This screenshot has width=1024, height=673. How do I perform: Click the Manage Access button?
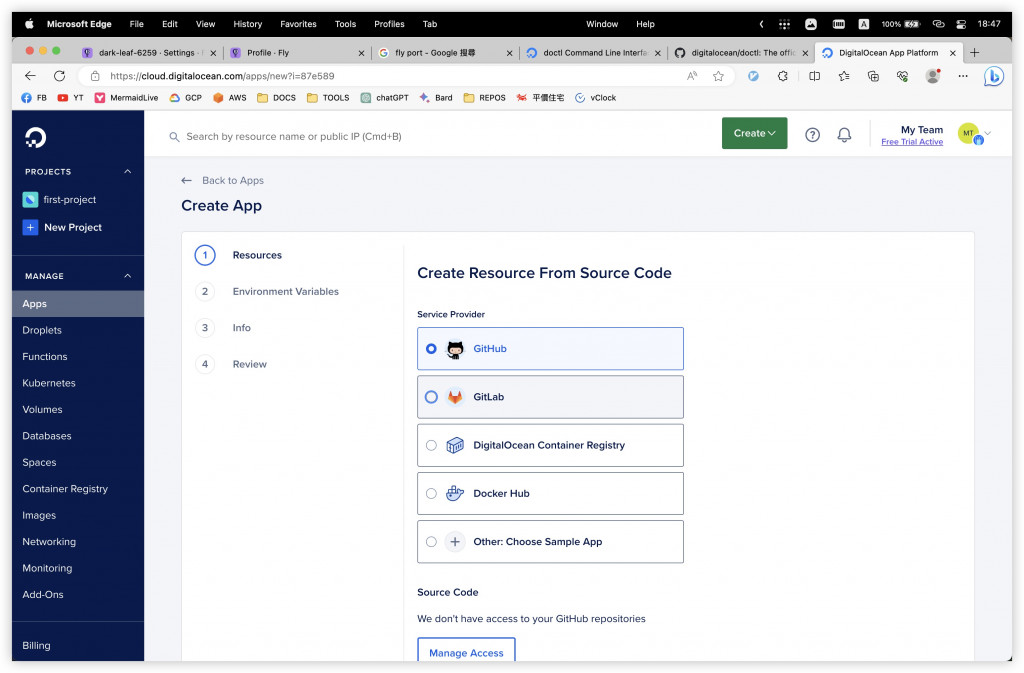tap(466, 652)
